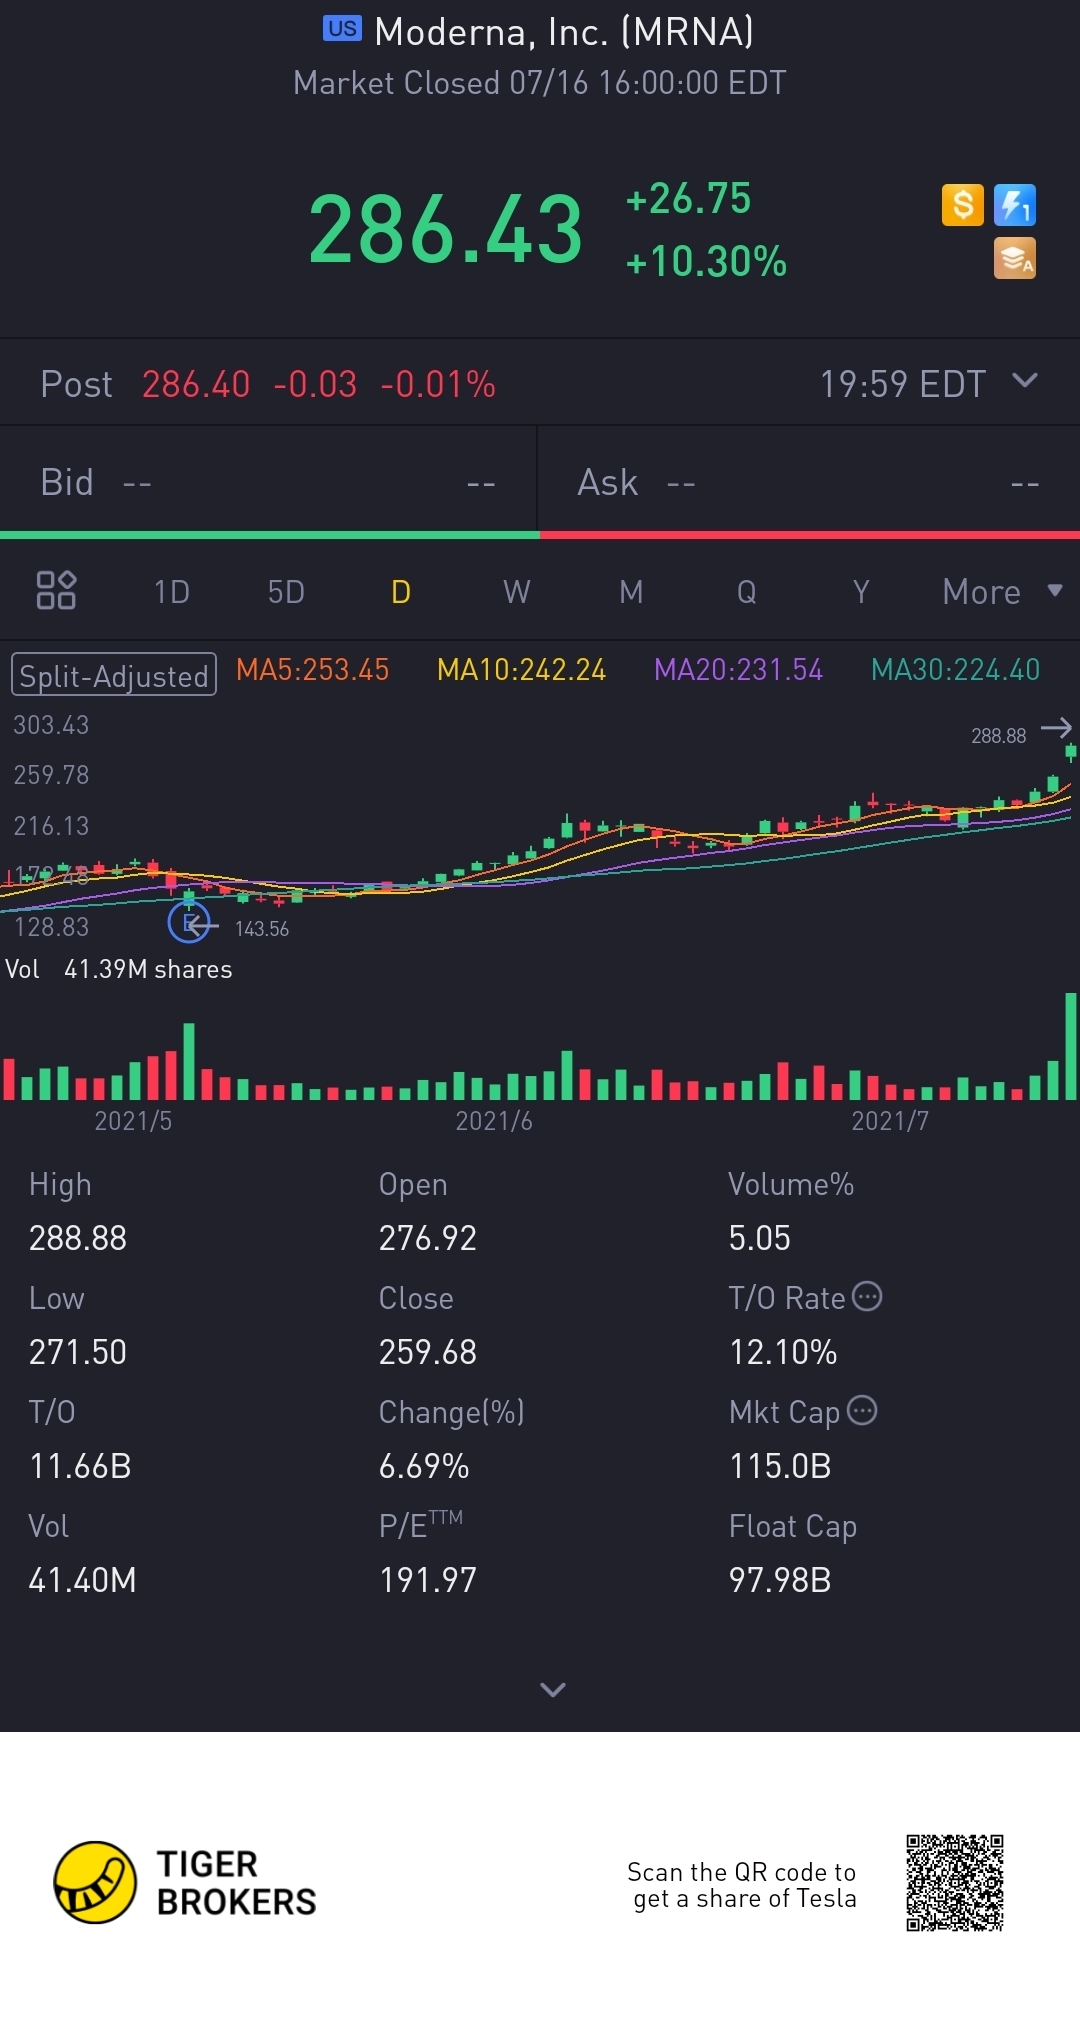The height and width of the screenshot is (2034, 1080).
Task: Open the chart layout grid icon
Action: tap(56, 590)
